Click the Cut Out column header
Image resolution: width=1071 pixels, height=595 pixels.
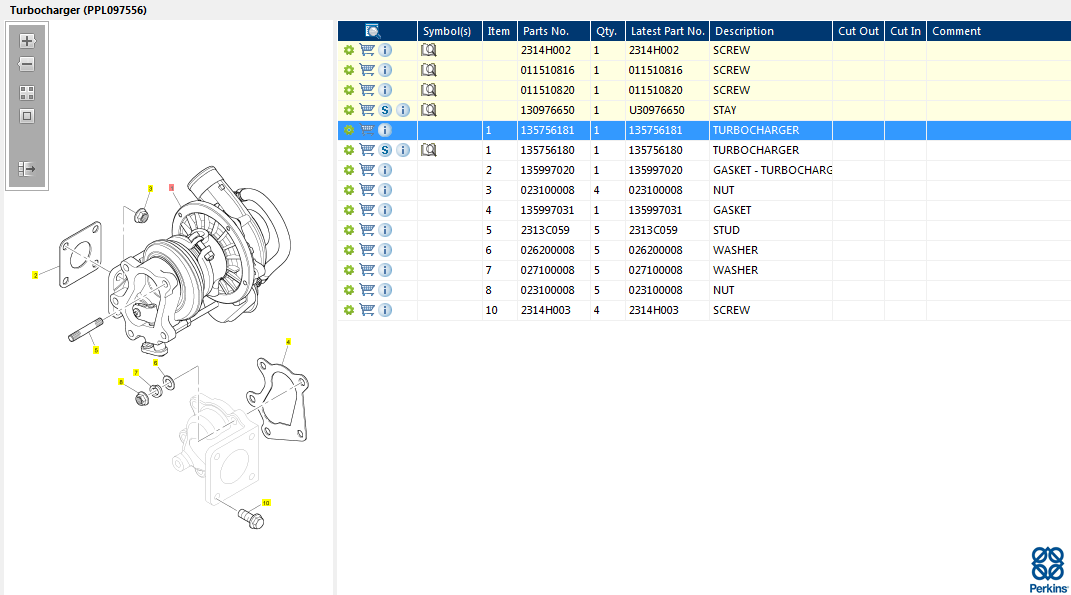point(859,31)
